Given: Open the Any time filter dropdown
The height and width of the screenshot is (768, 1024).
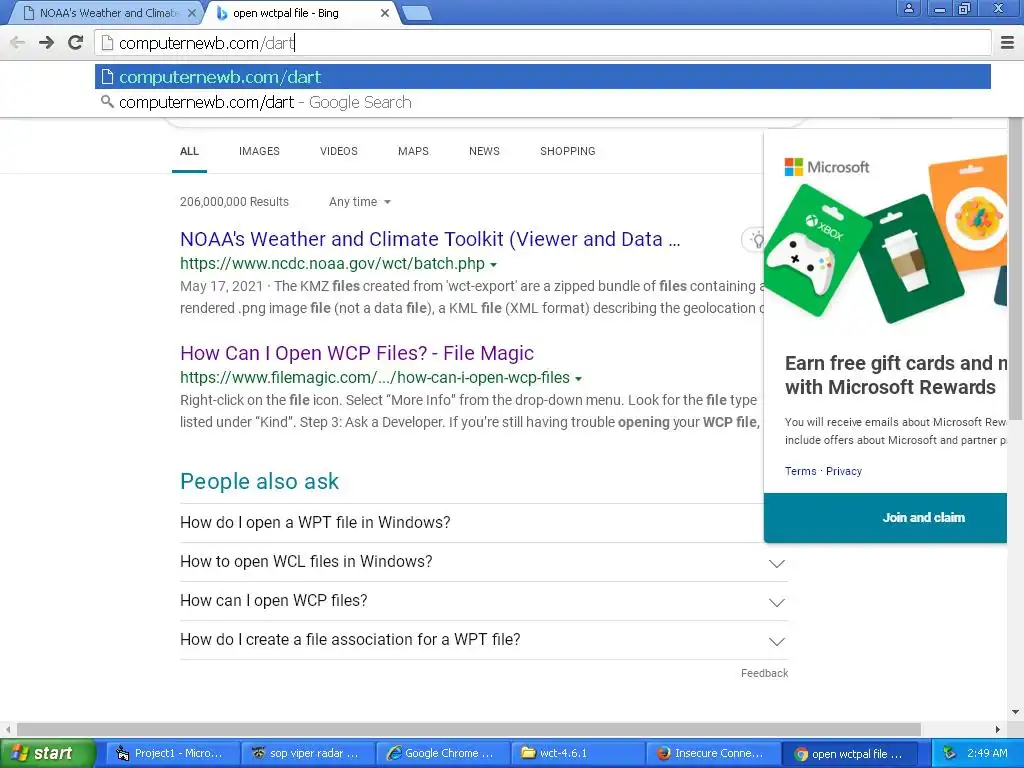Looking at the screenshot, I should tap(360, 202).
